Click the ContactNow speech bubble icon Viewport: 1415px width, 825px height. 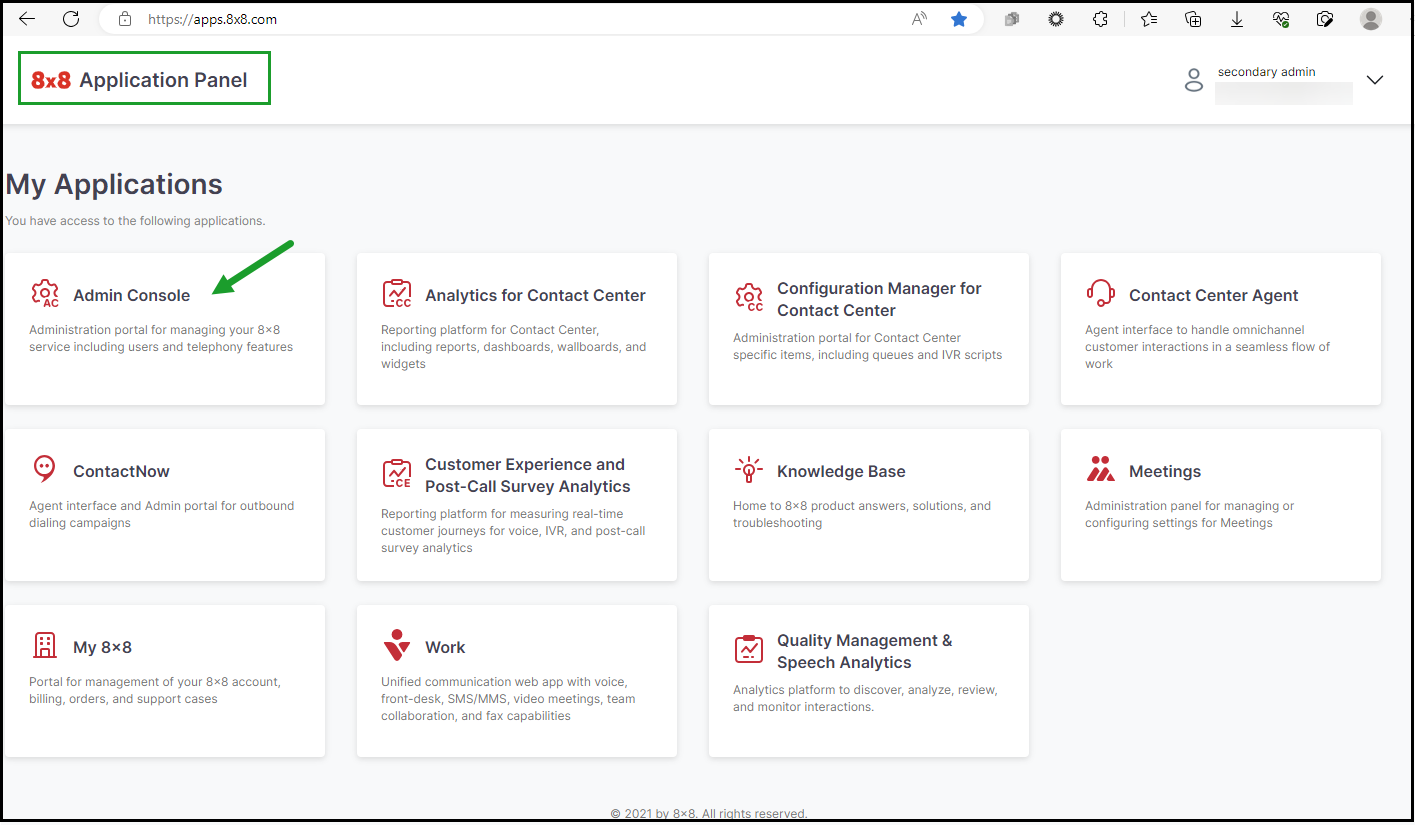click(45, 469)
